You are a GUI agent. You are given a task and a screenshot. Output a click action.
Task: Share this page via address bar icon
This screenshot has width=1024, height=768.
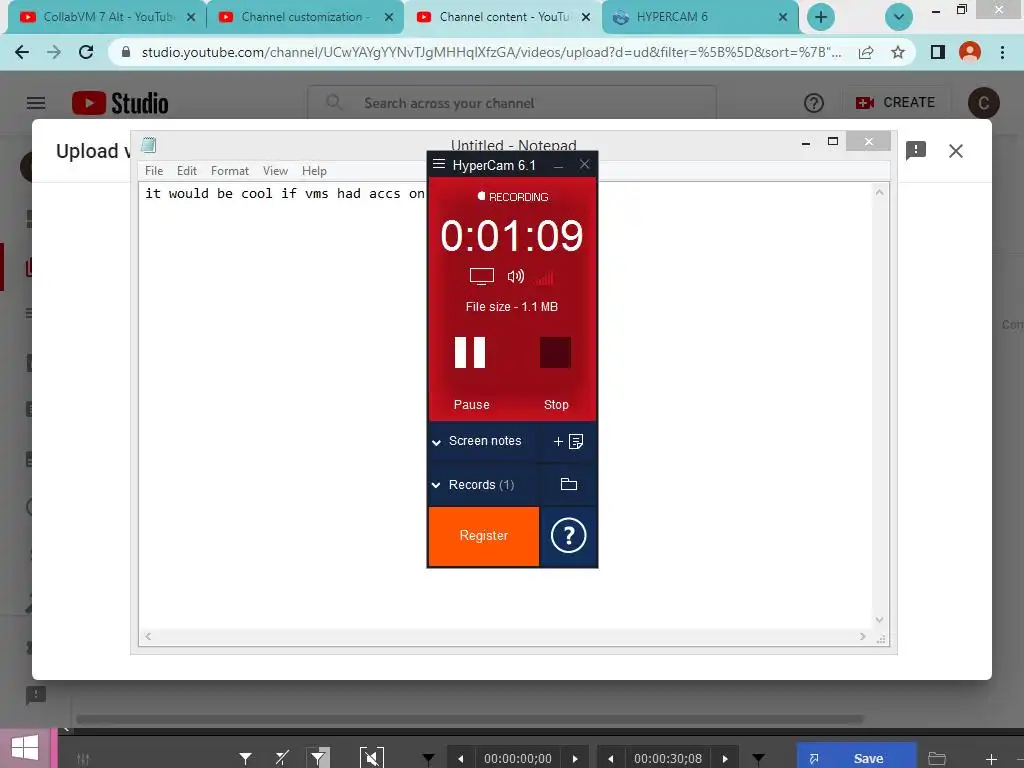866,52
